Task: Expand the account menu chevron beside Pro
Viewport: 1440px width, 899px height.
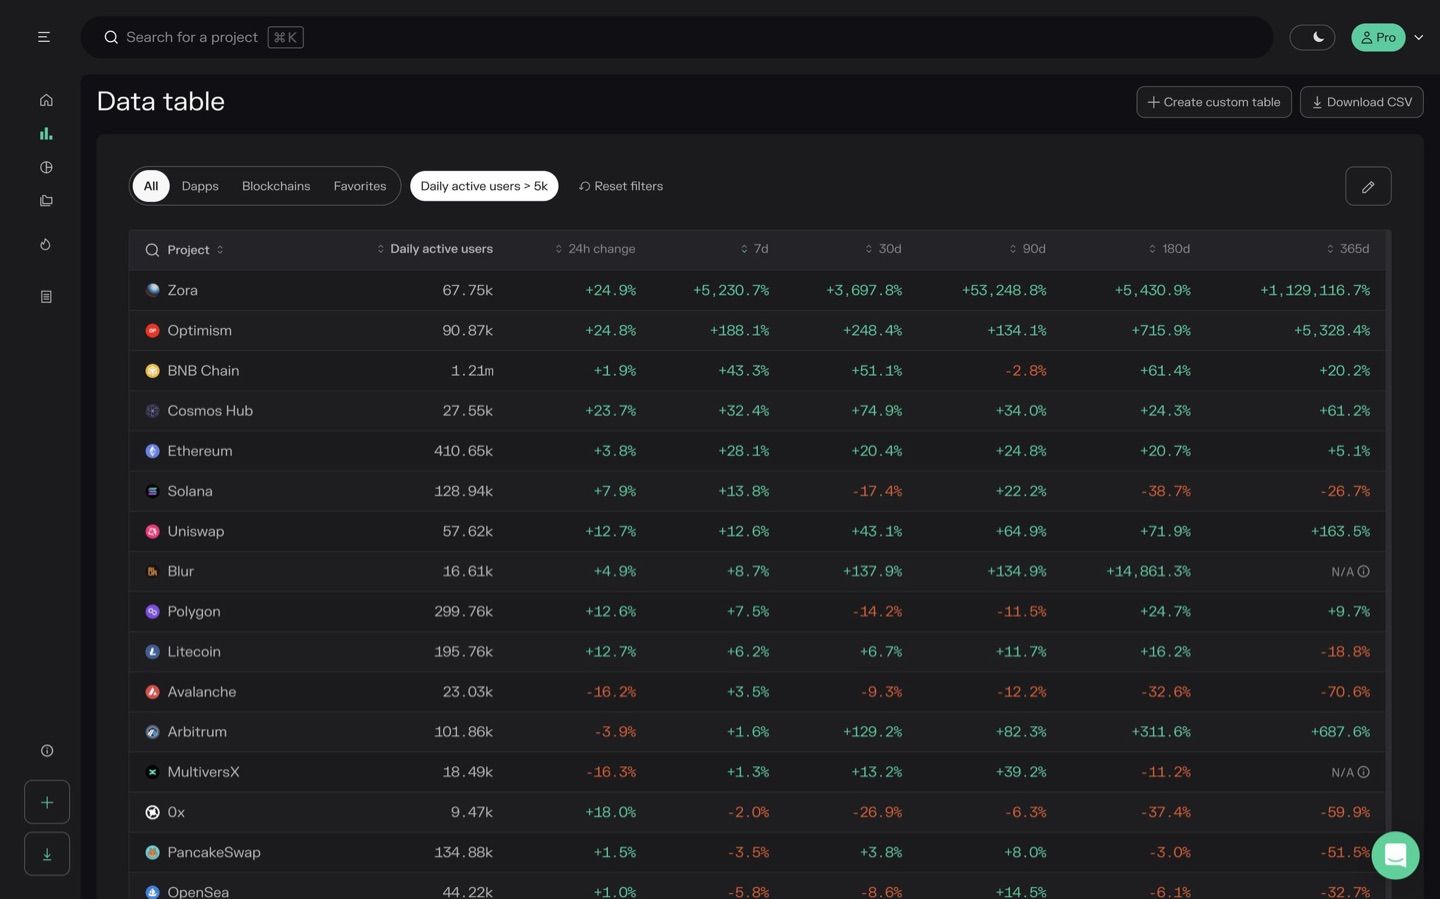Action: point(1418,38)
